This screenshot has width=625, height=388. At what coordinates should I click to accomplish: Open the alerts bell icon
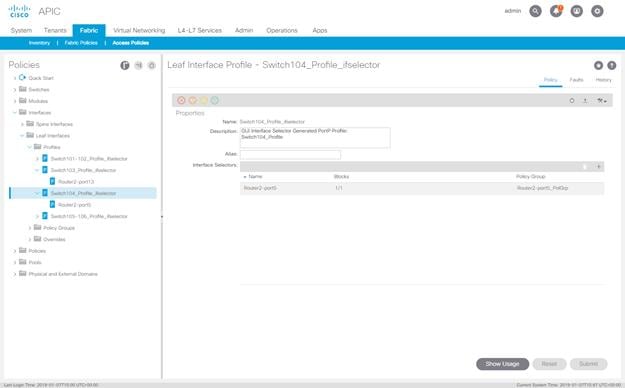[556, 11]
